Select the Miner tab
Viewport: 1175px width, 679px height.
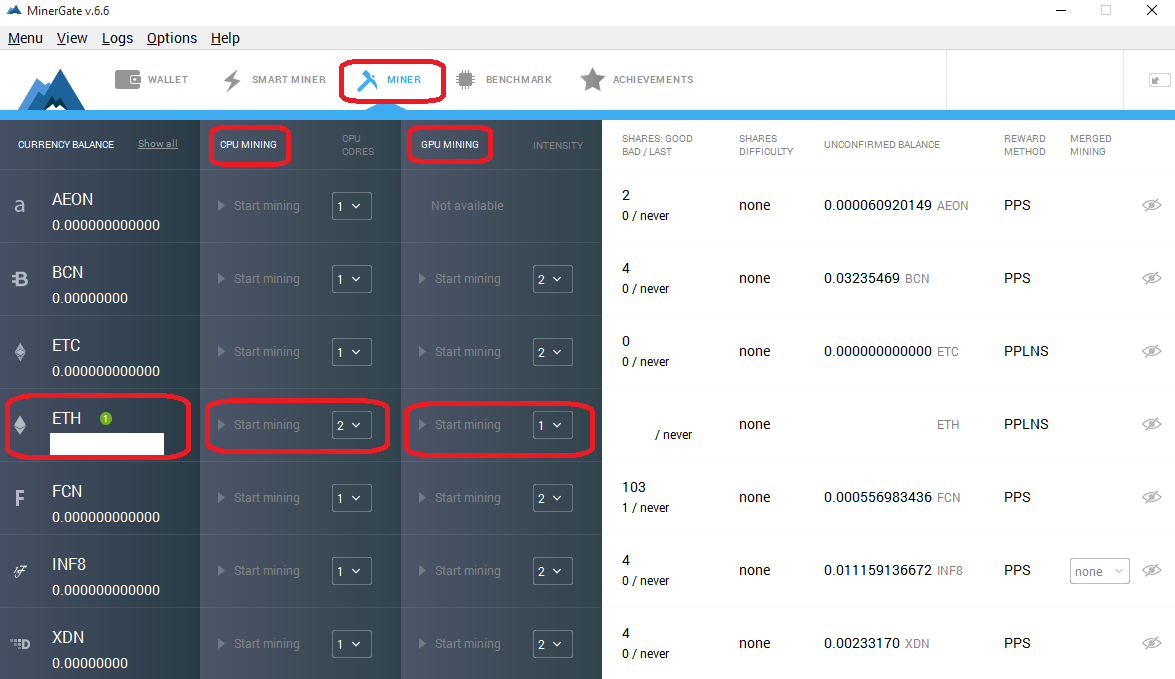[x=390, y=79]
